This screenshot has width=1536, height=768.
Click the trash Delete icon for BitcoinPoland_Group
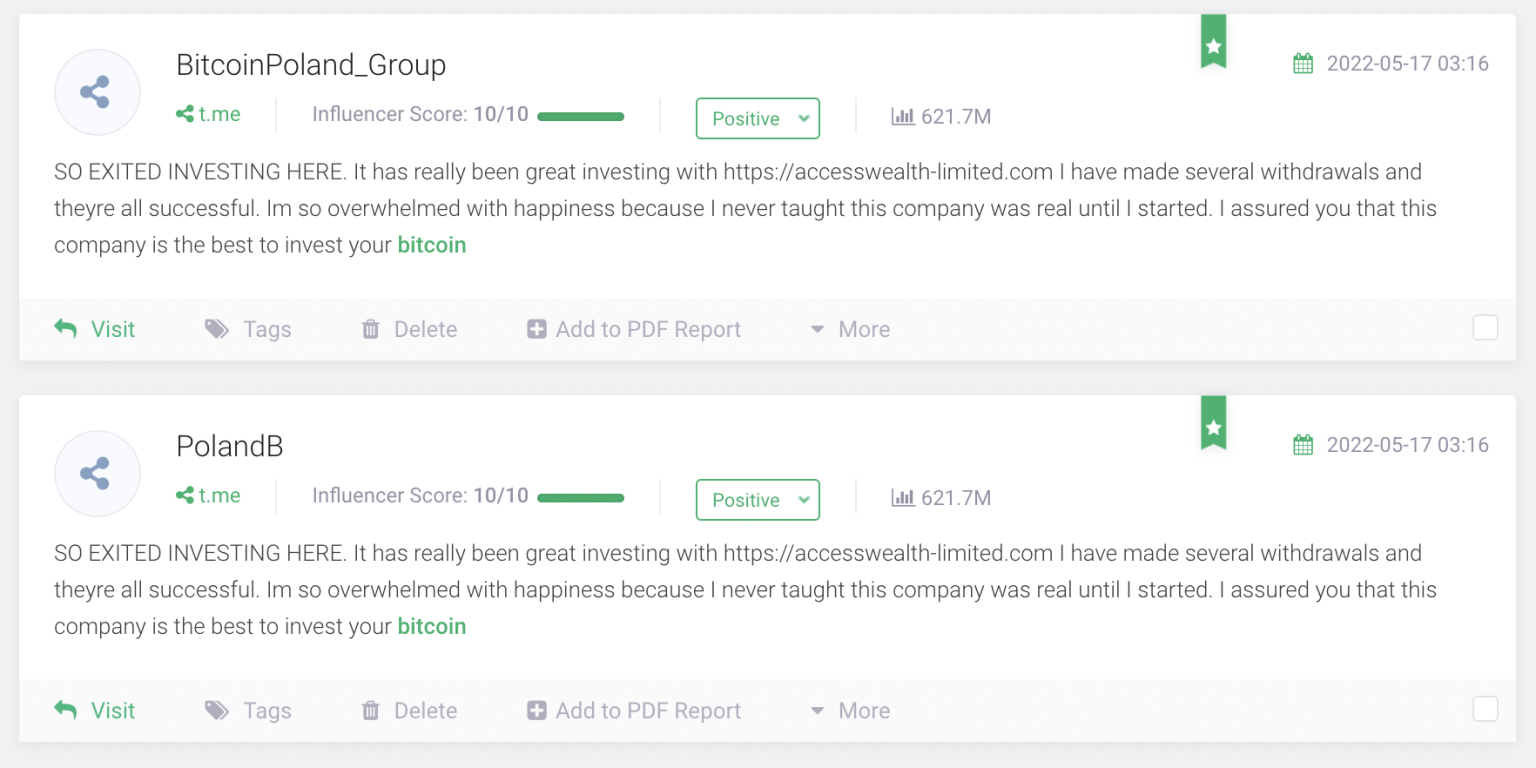[371, 328]
